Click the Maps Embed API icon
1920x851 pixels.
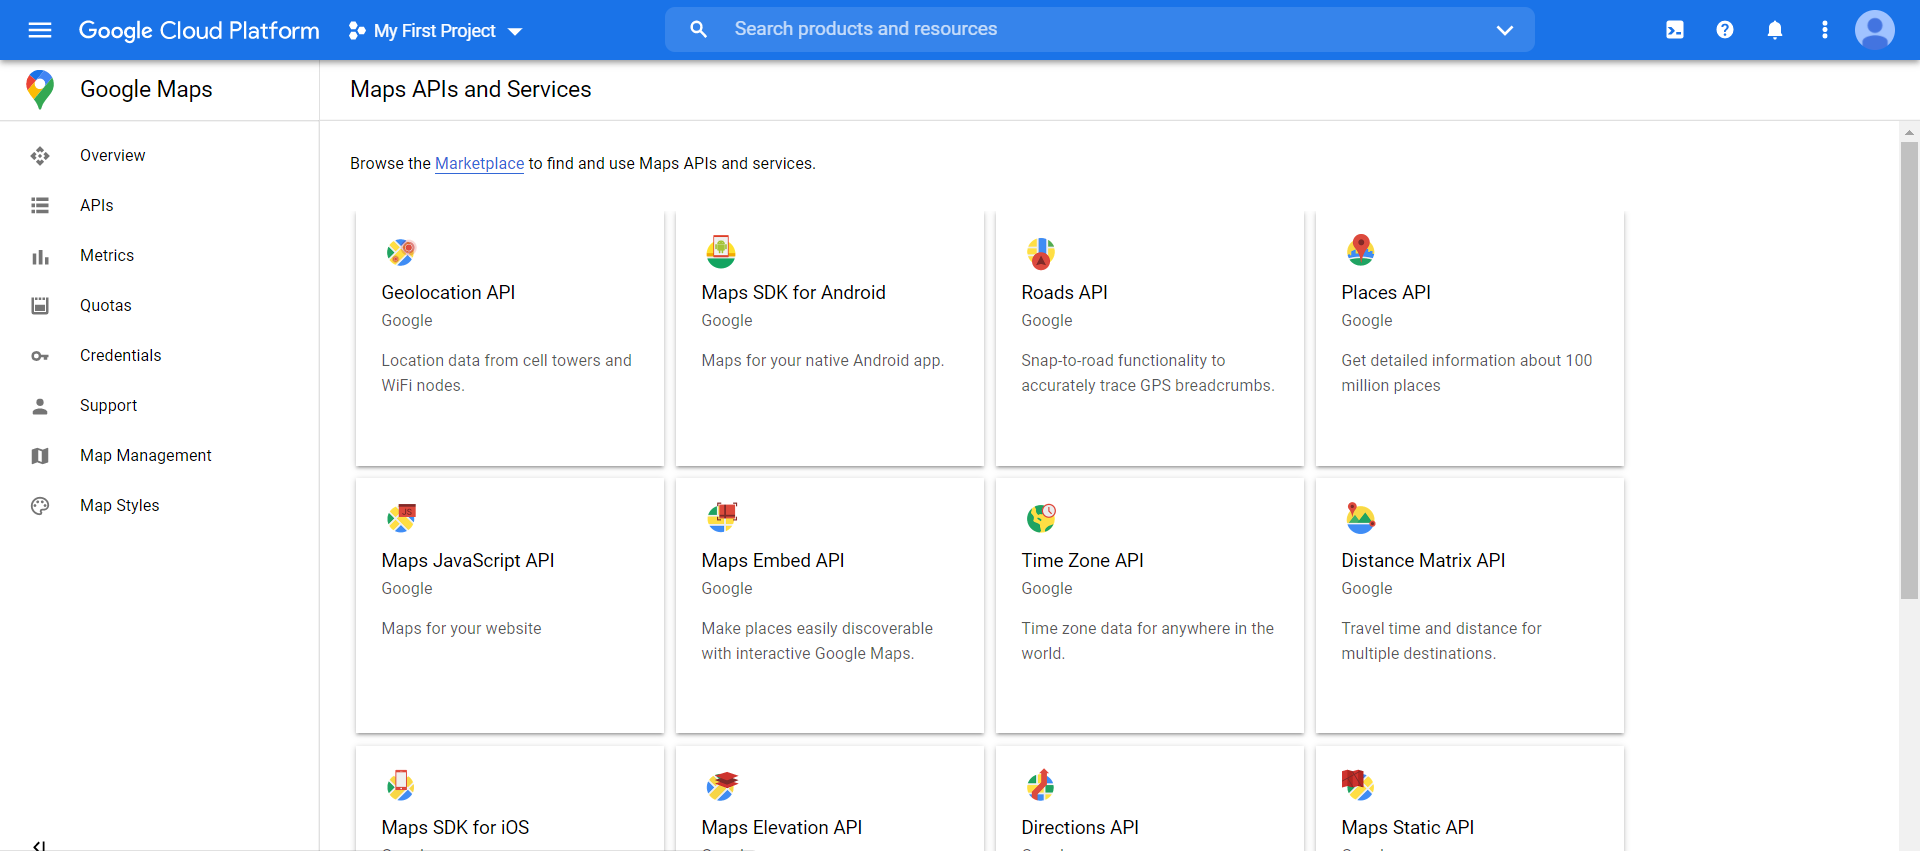pos(722,517)
